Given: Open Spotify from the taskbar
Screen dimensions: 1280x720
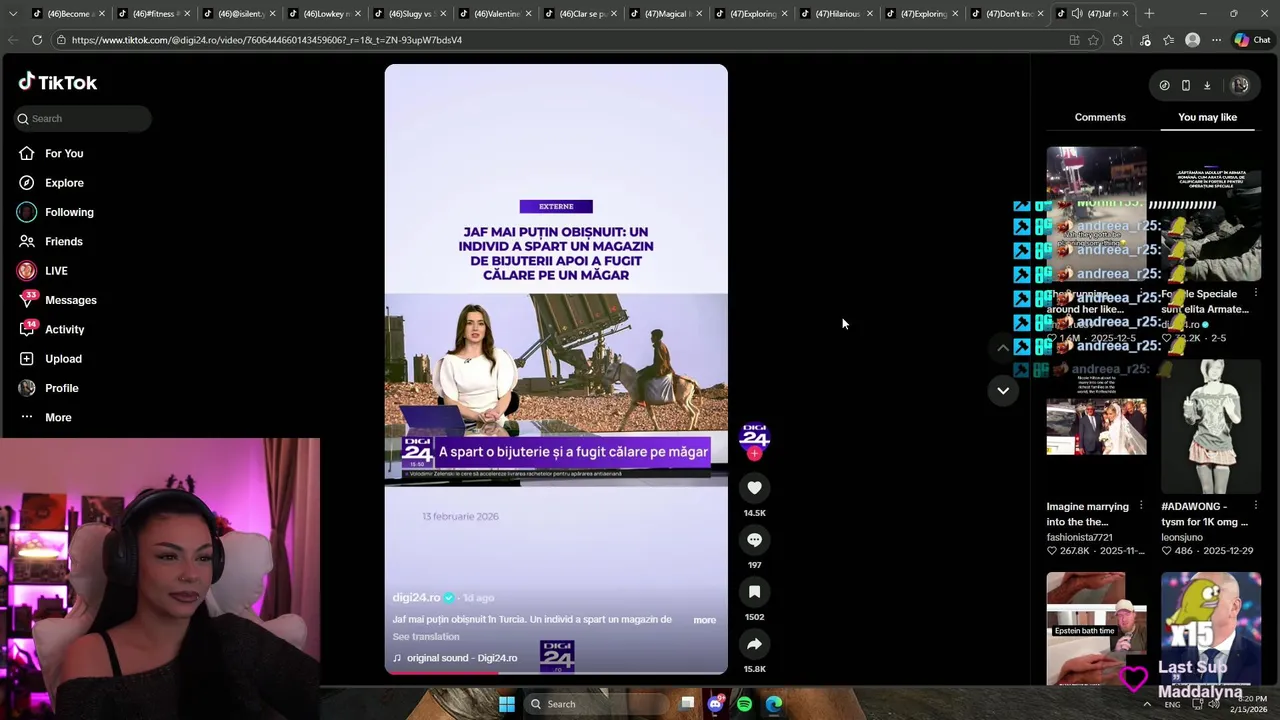Looking at the screenshot, I should 744,704.
